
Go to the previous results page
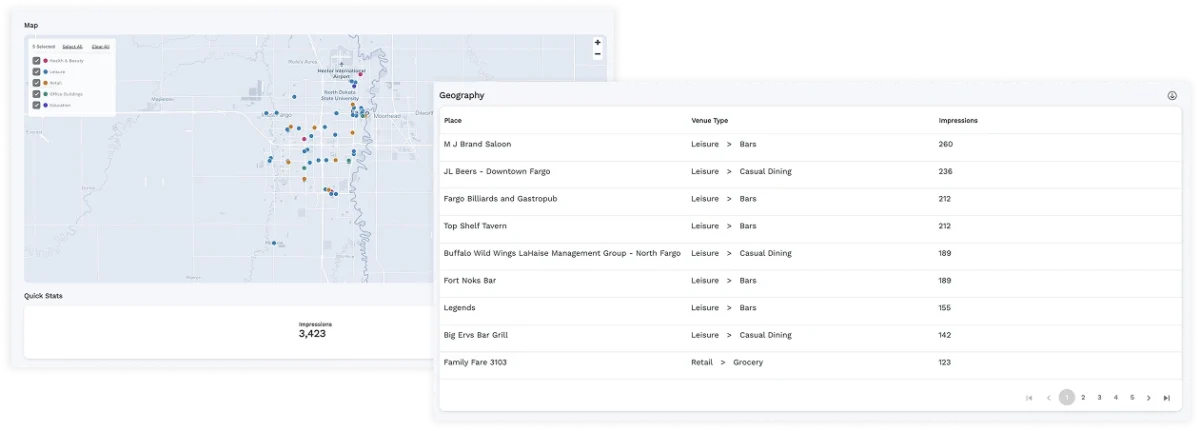click(x=1048, y=398)
